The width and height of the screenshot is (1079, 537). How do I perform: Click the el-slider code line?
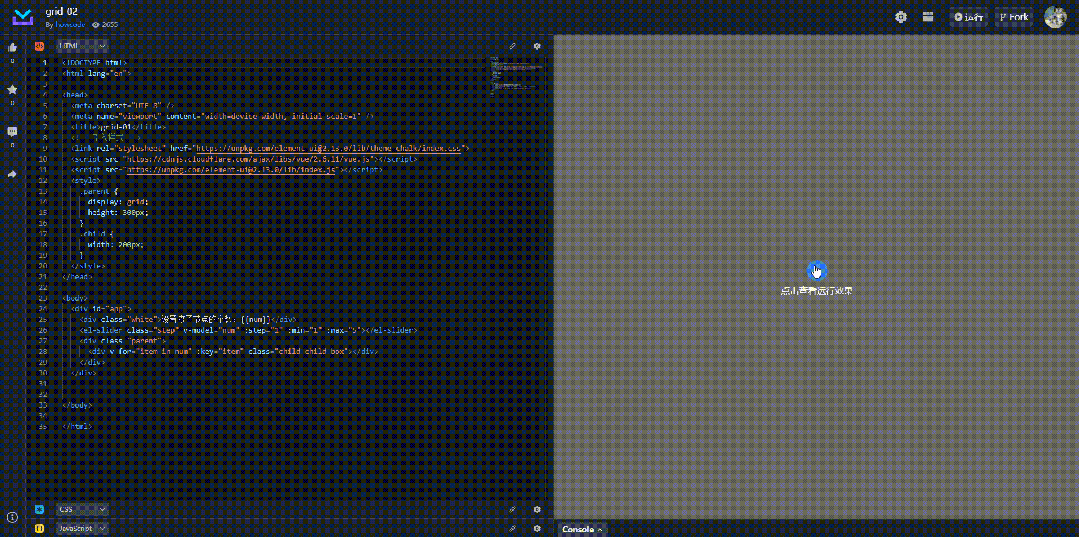pyautogui.click(x=248, y=330)
